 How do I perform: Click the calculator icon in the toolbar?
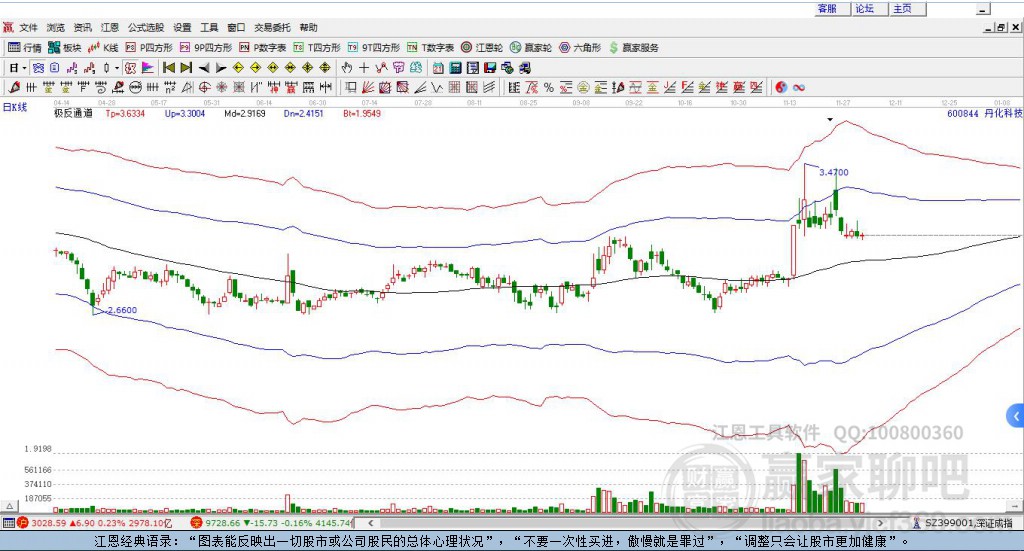tap(456, 68)
